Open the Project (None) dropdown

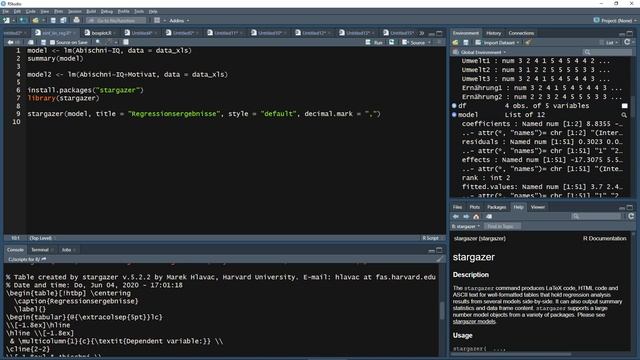click(615, 20)
